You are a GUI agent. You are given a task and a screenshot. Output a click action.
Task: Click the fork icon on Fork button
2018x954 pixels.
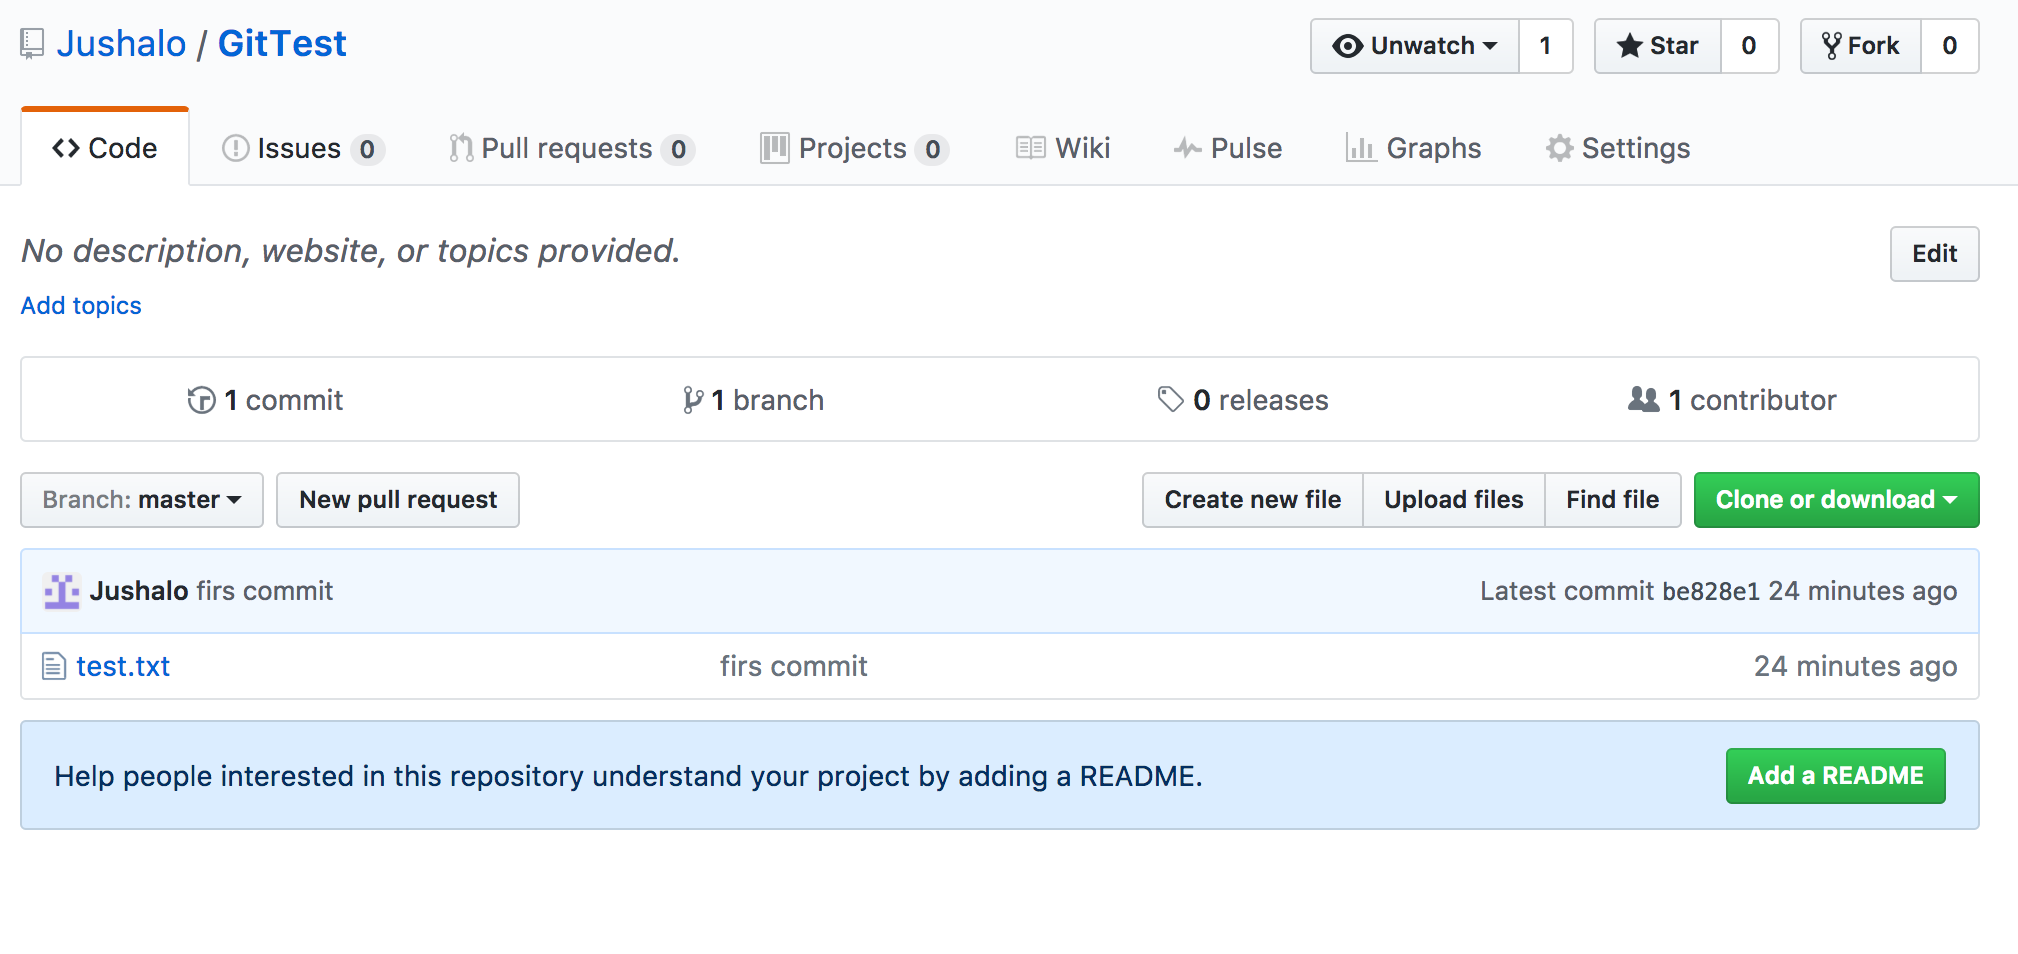[x=1831, y=46]
